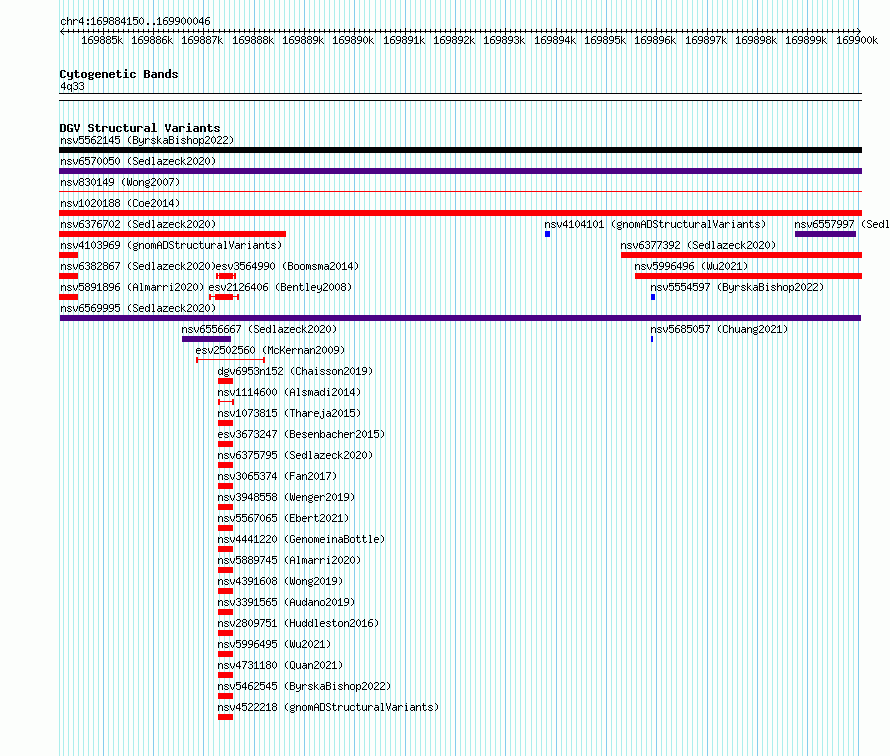Open esv2502560 (McKernan2009) label

point(270,350)
